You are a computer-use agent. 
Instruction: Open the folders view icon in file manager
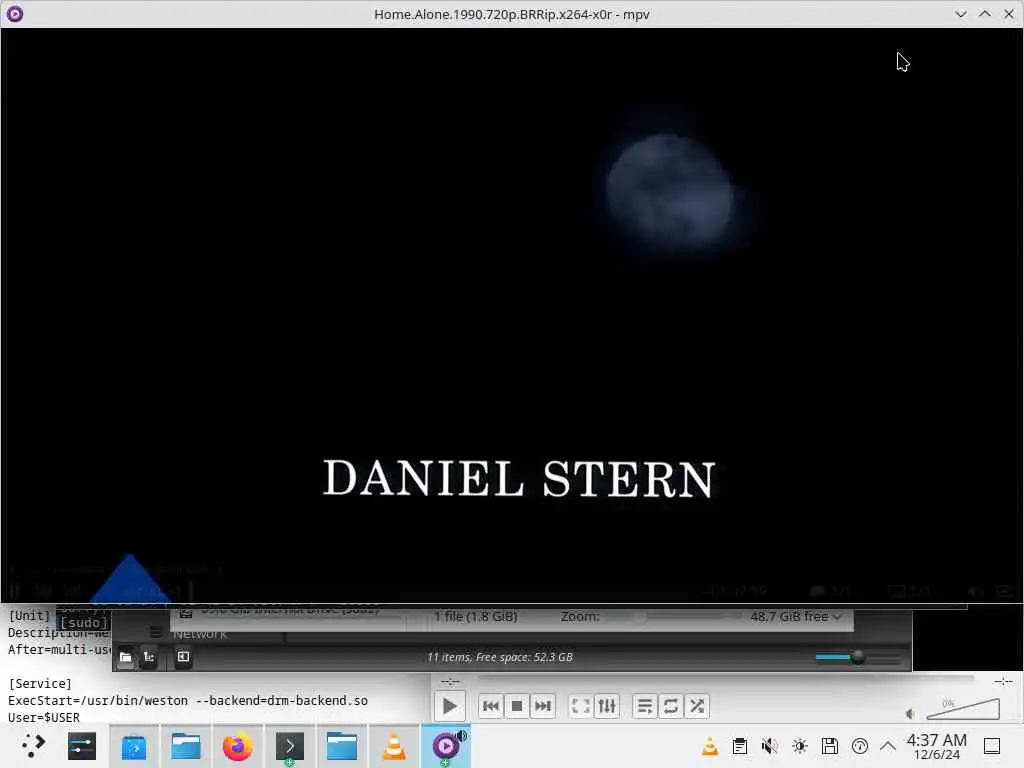125,657
